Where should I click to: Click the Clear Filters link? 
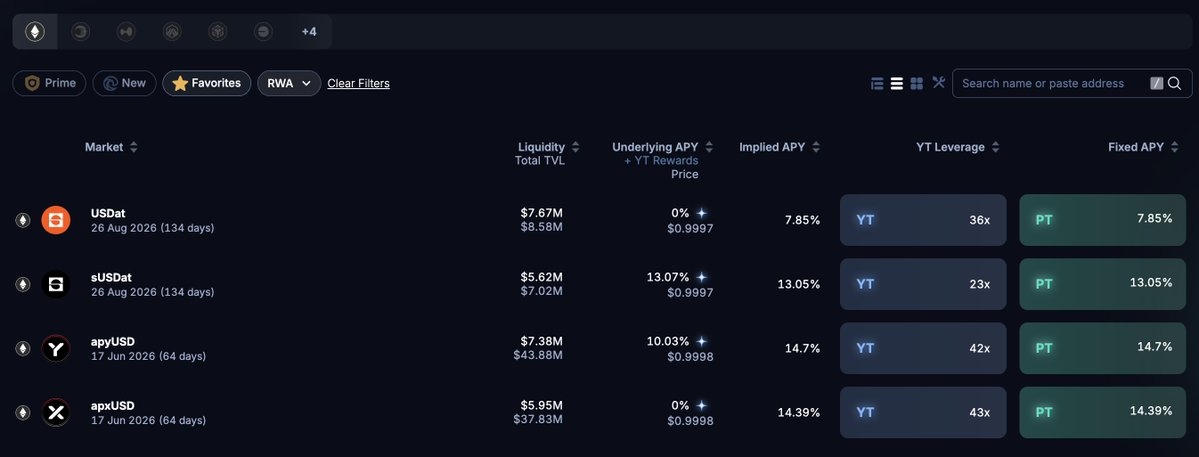[358, 83]
